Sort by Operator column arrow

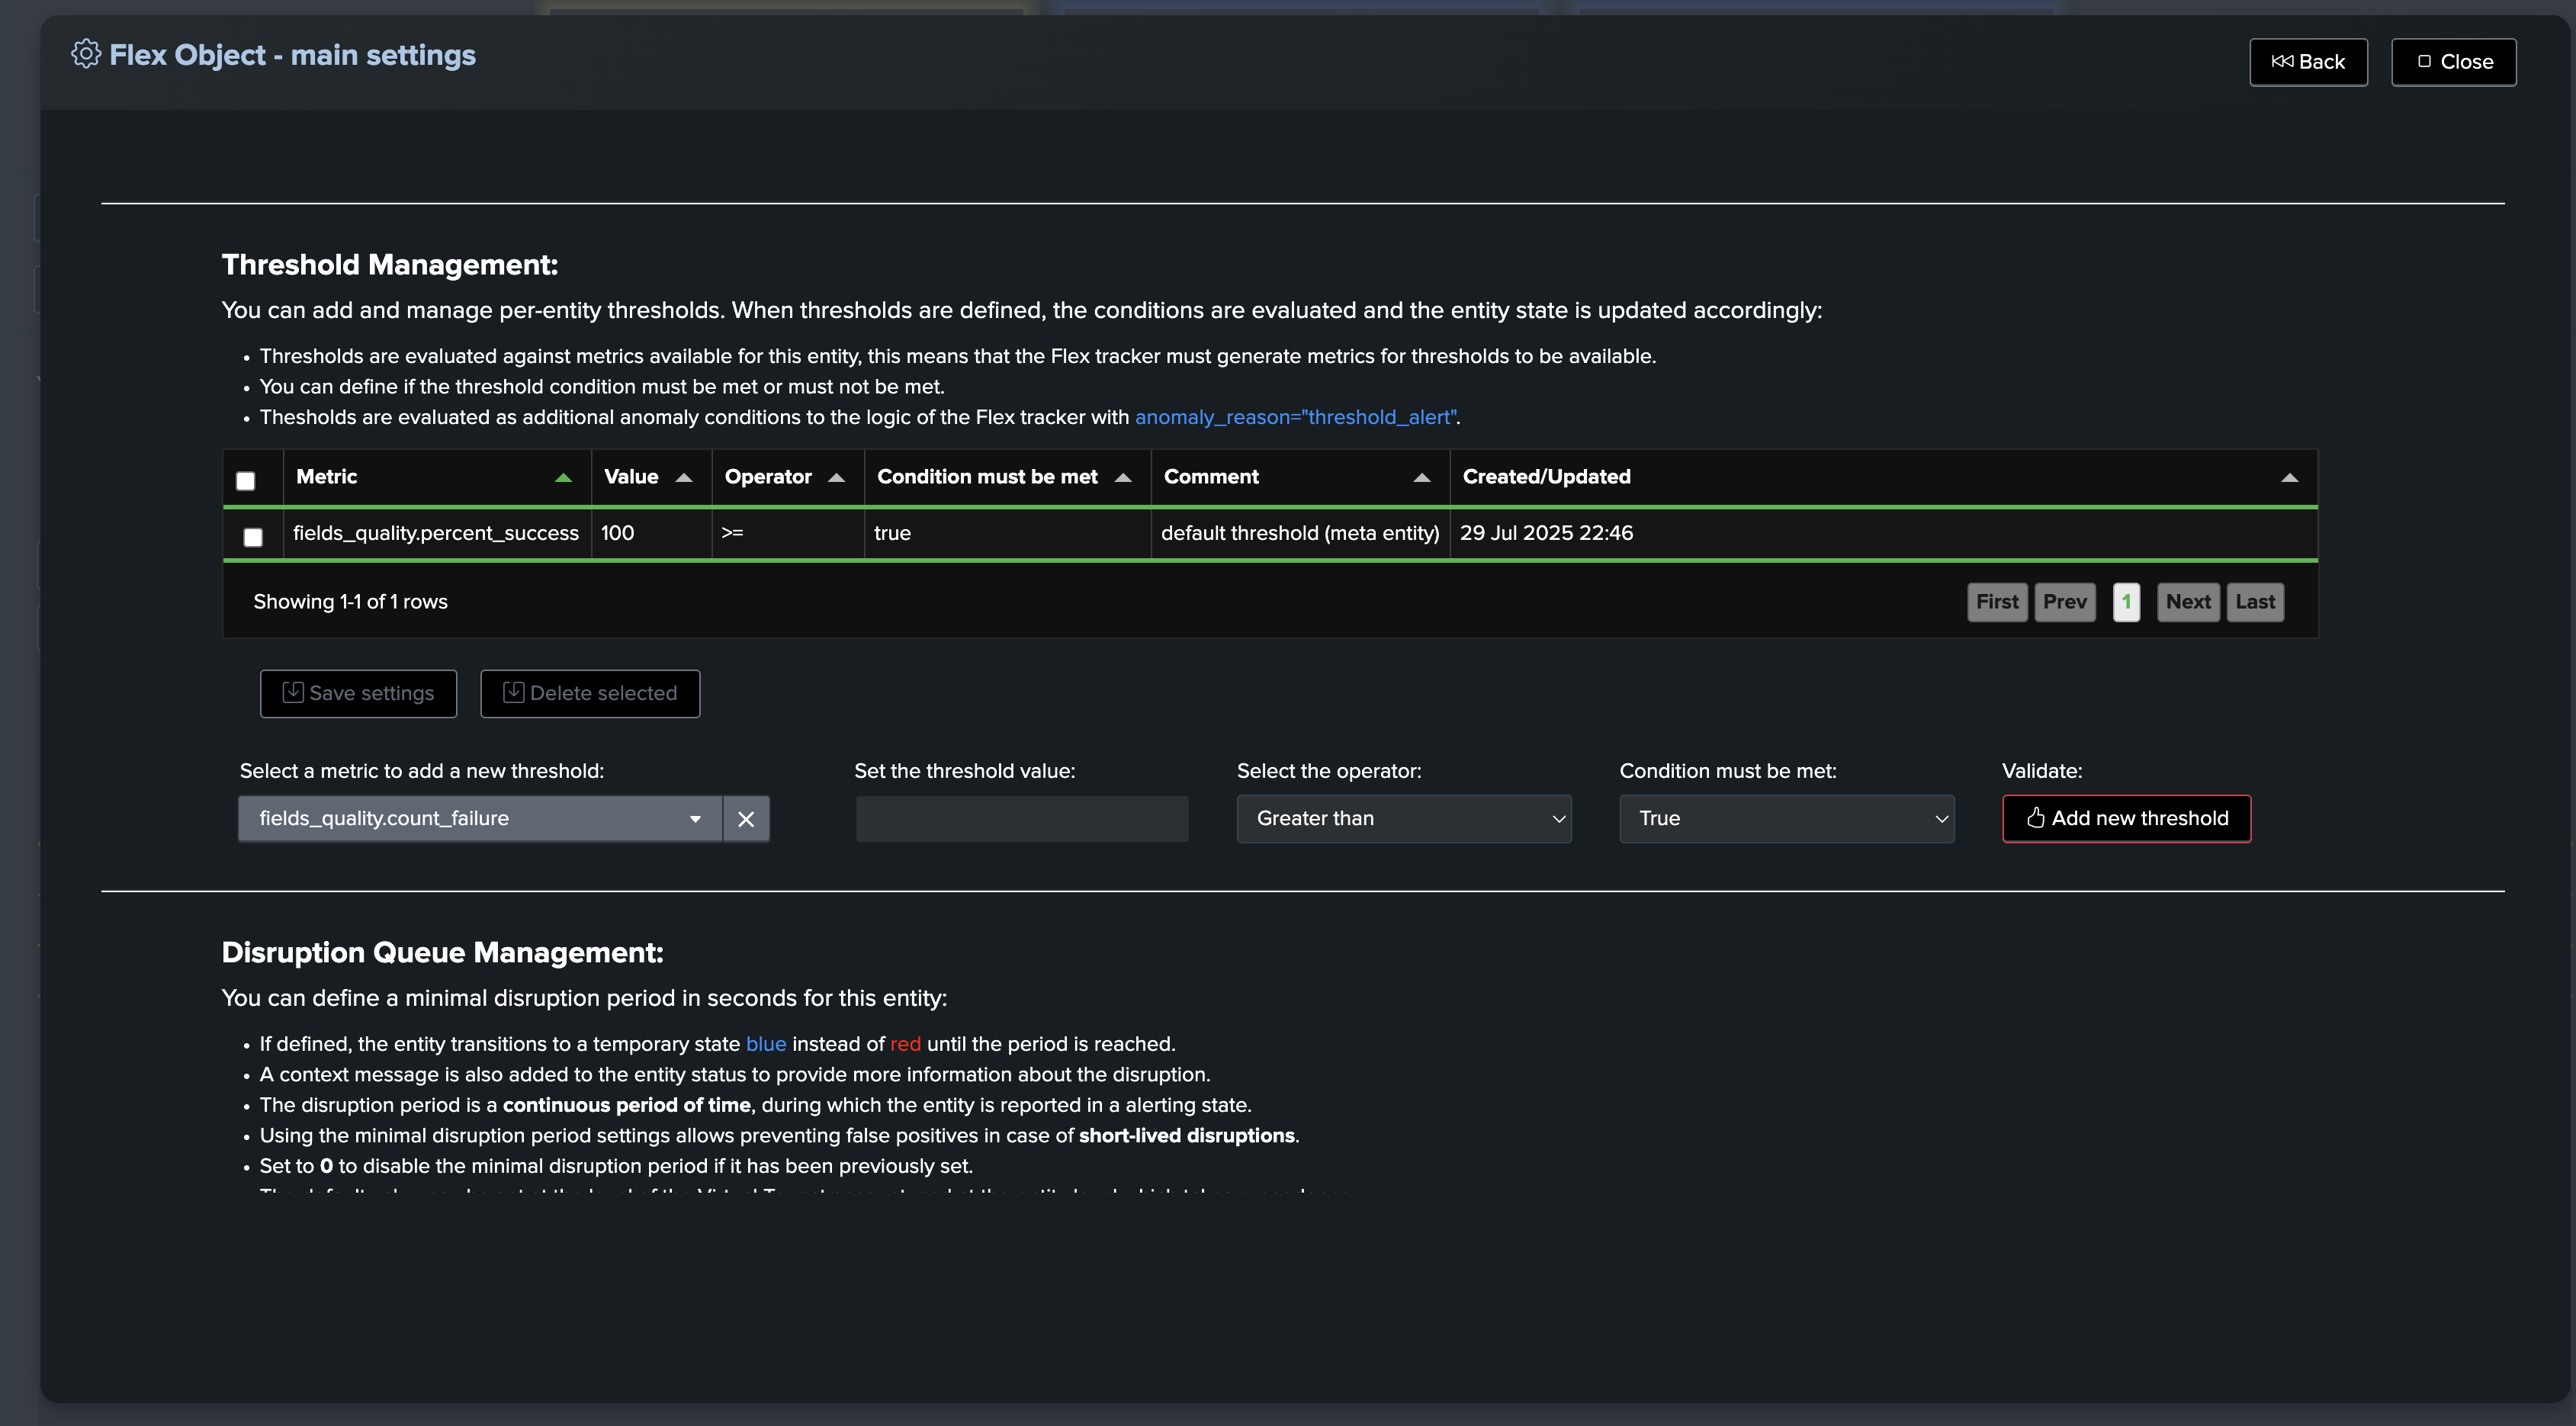point(837,478)
